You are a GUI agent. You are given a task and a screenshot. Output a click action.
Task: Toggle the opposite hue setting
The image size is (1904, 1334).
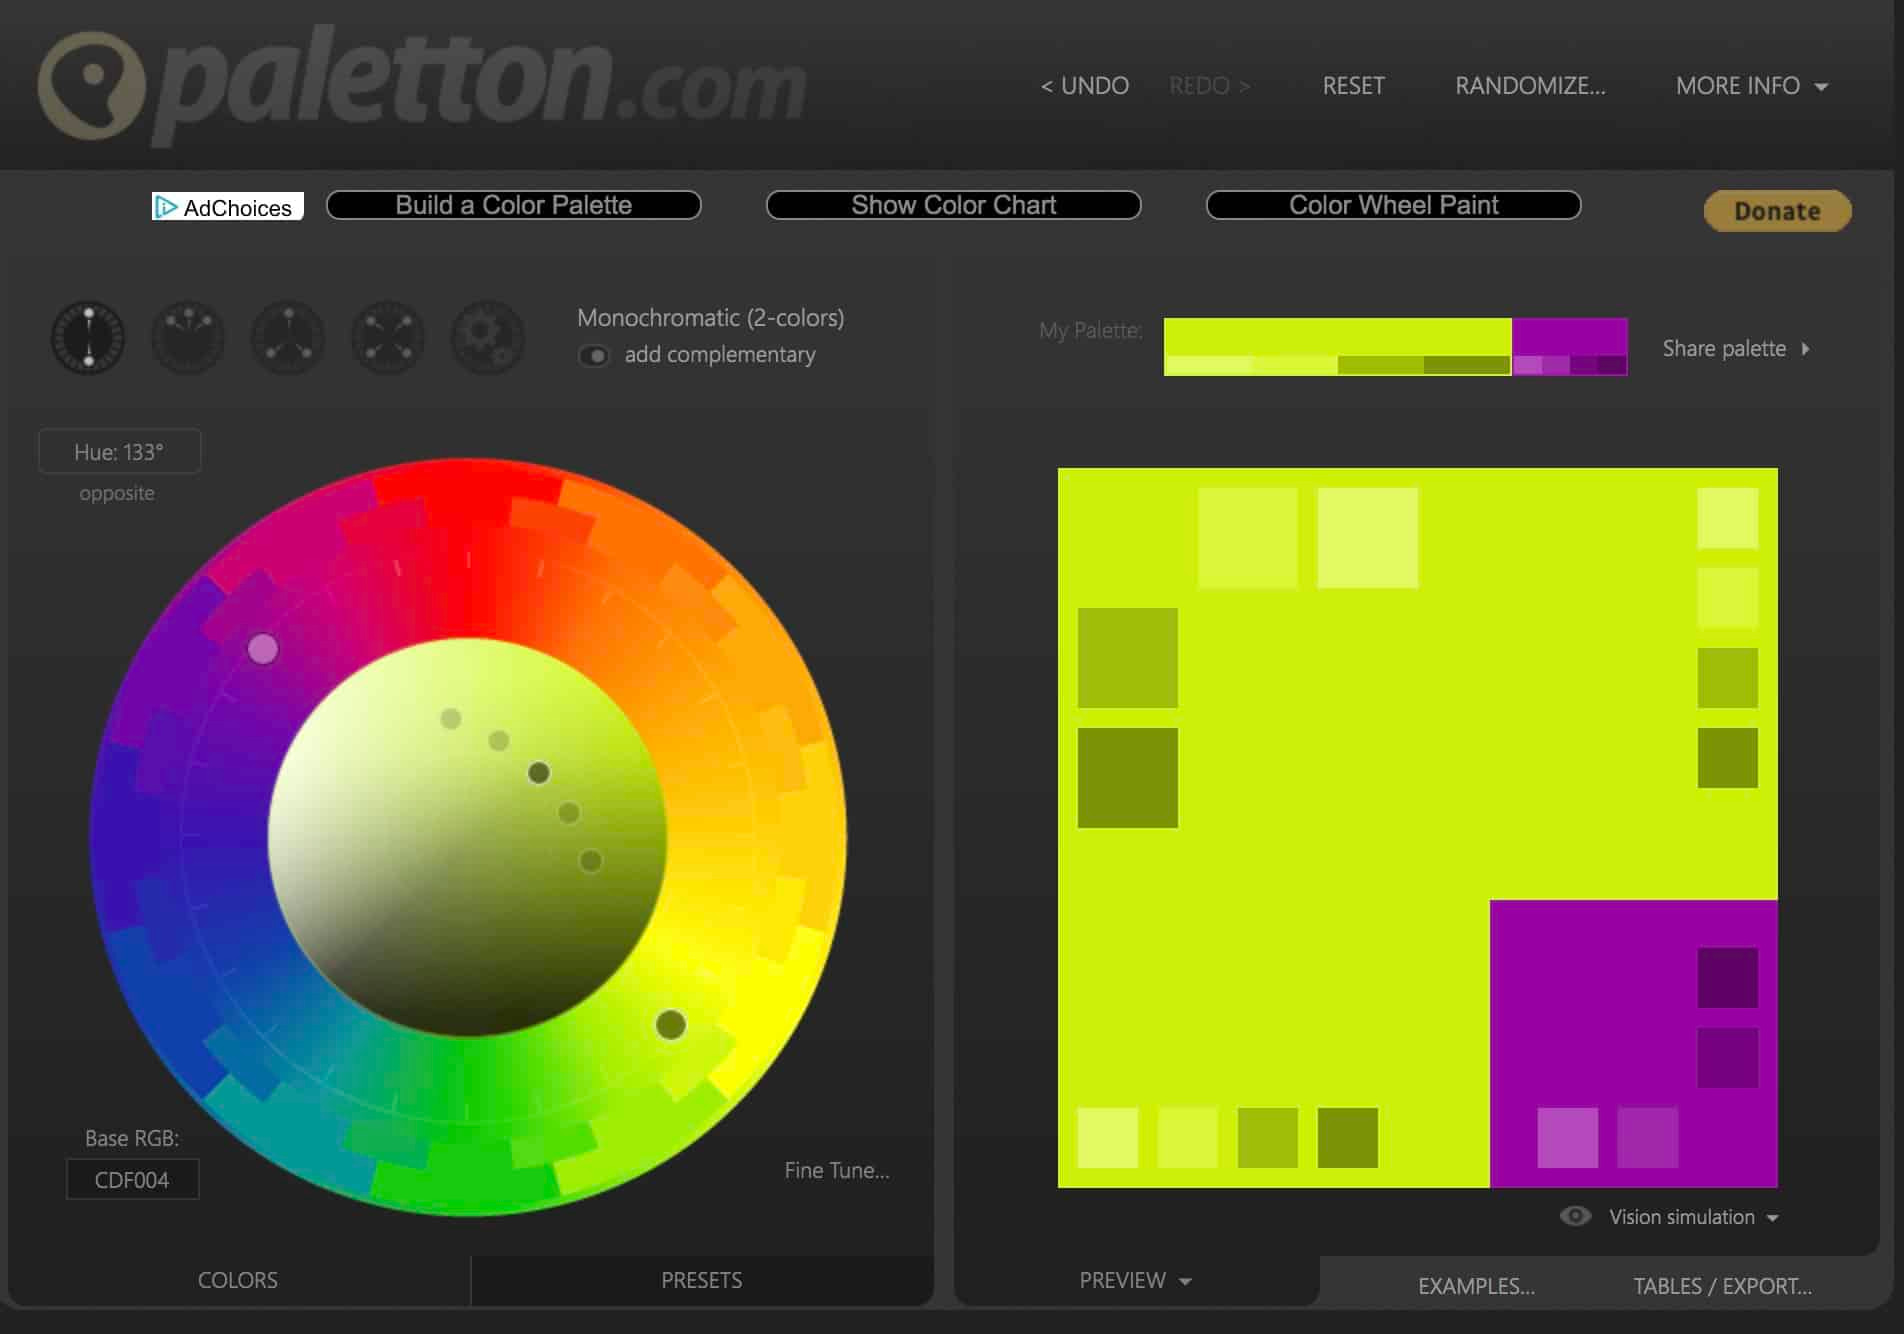point(118,492)
